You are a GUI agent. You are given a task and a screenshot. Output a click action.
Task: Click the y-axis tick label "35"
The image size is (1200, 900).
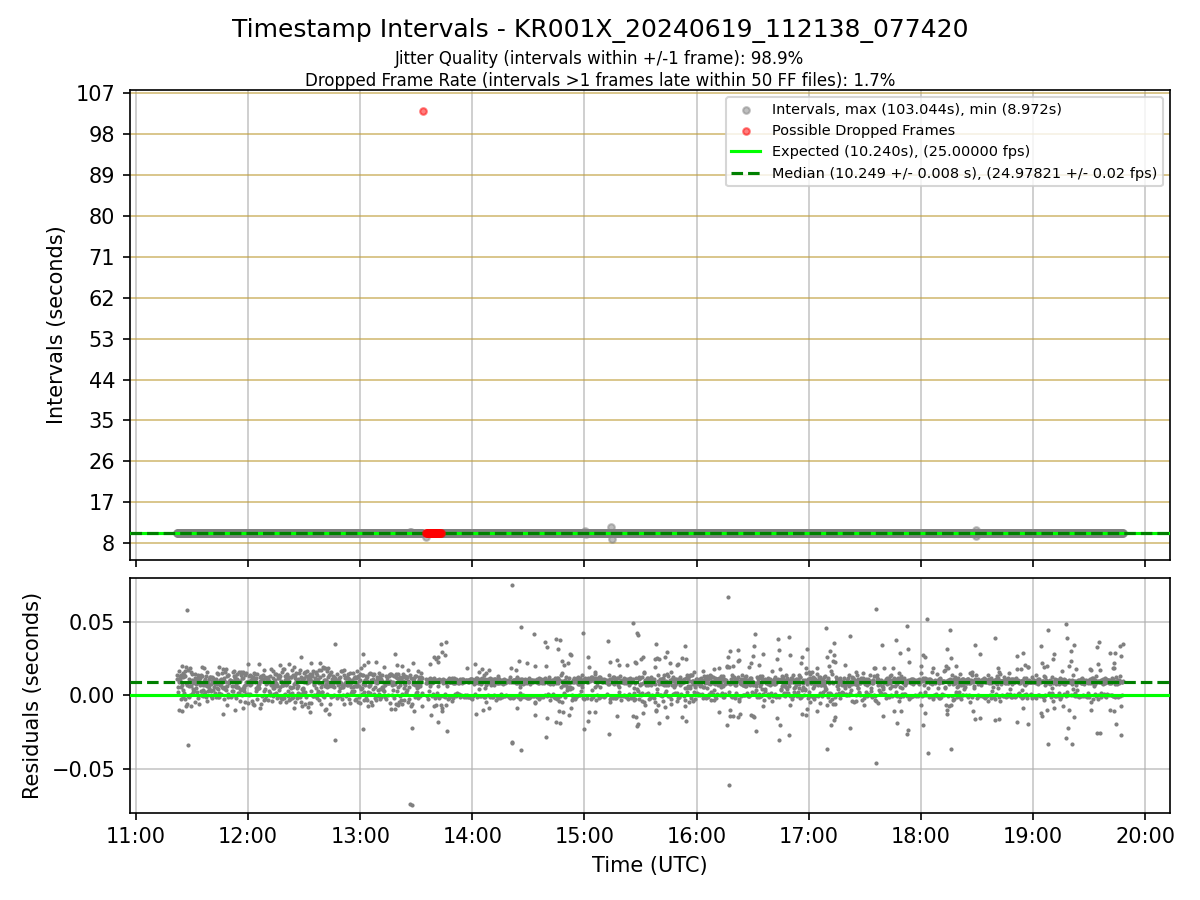(104, 420)
